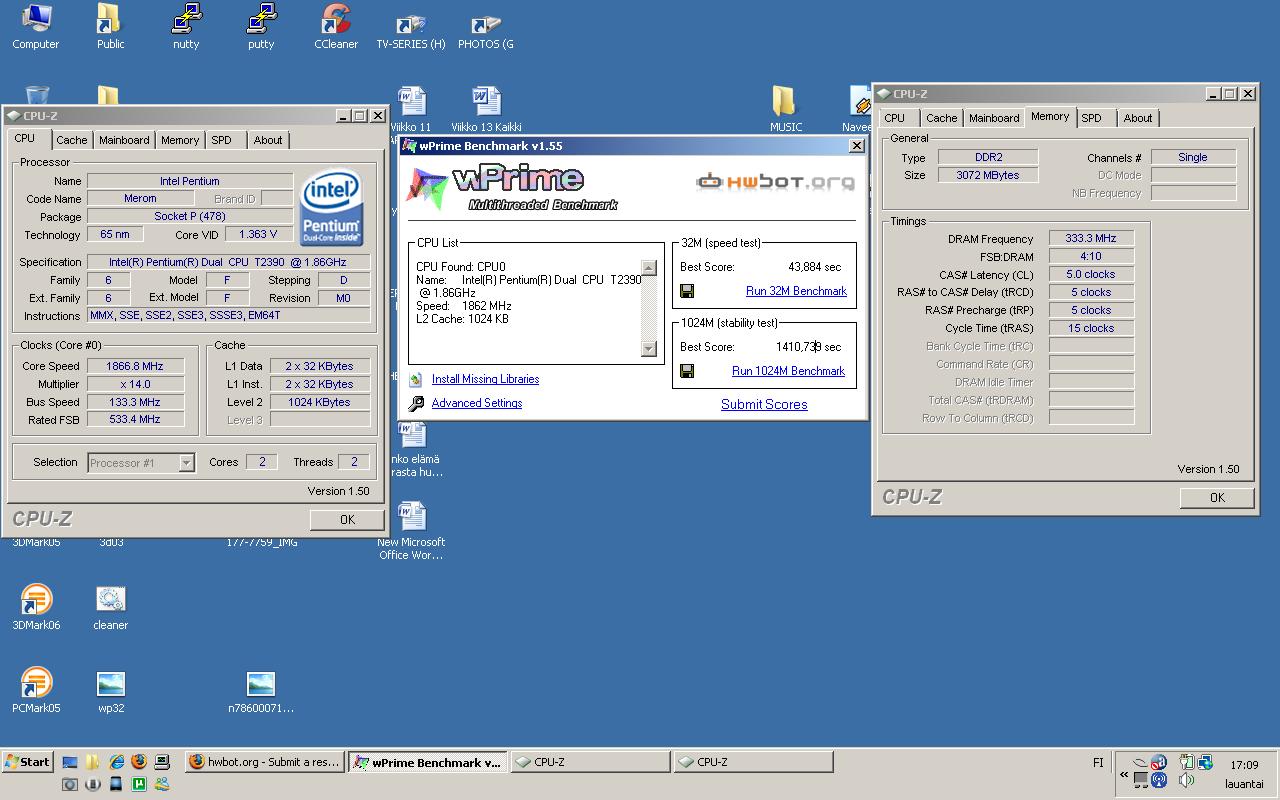Close the wPrime Benchmark window

[x=857, y=146]
